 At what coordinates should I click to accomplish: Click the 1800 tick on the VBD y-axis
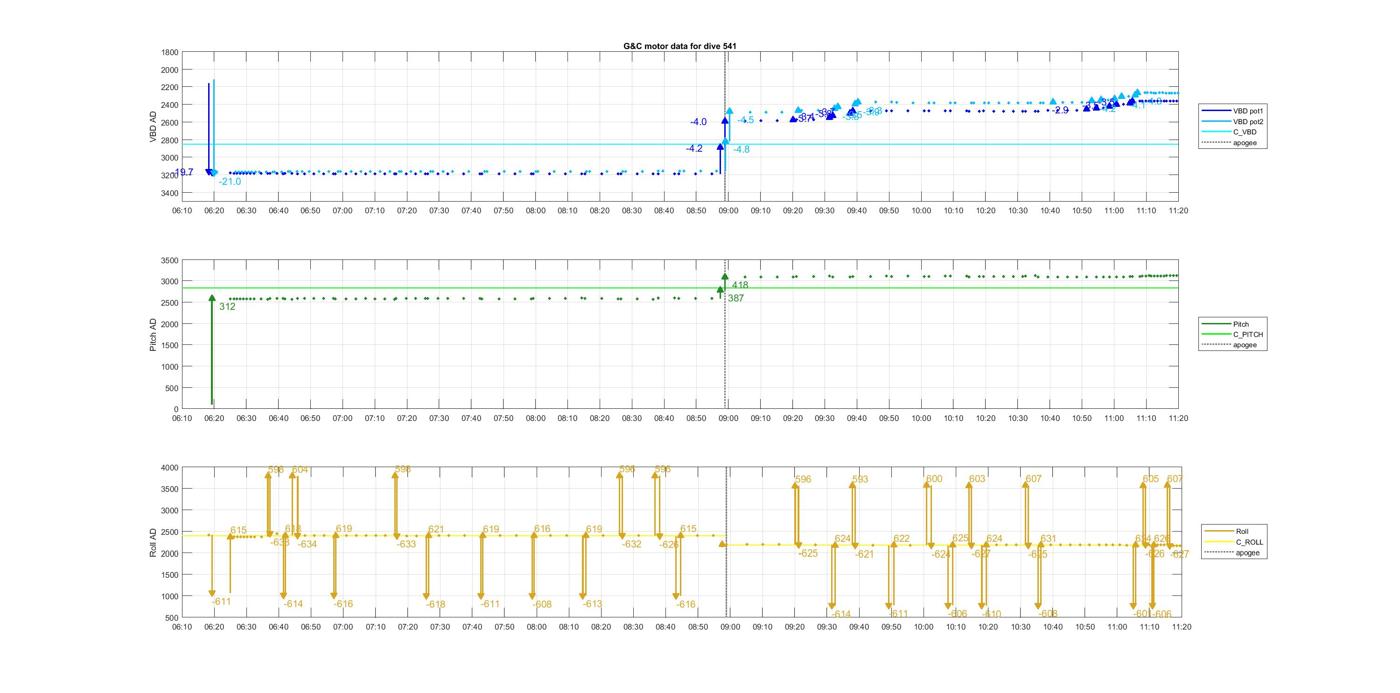coord(169,52)
